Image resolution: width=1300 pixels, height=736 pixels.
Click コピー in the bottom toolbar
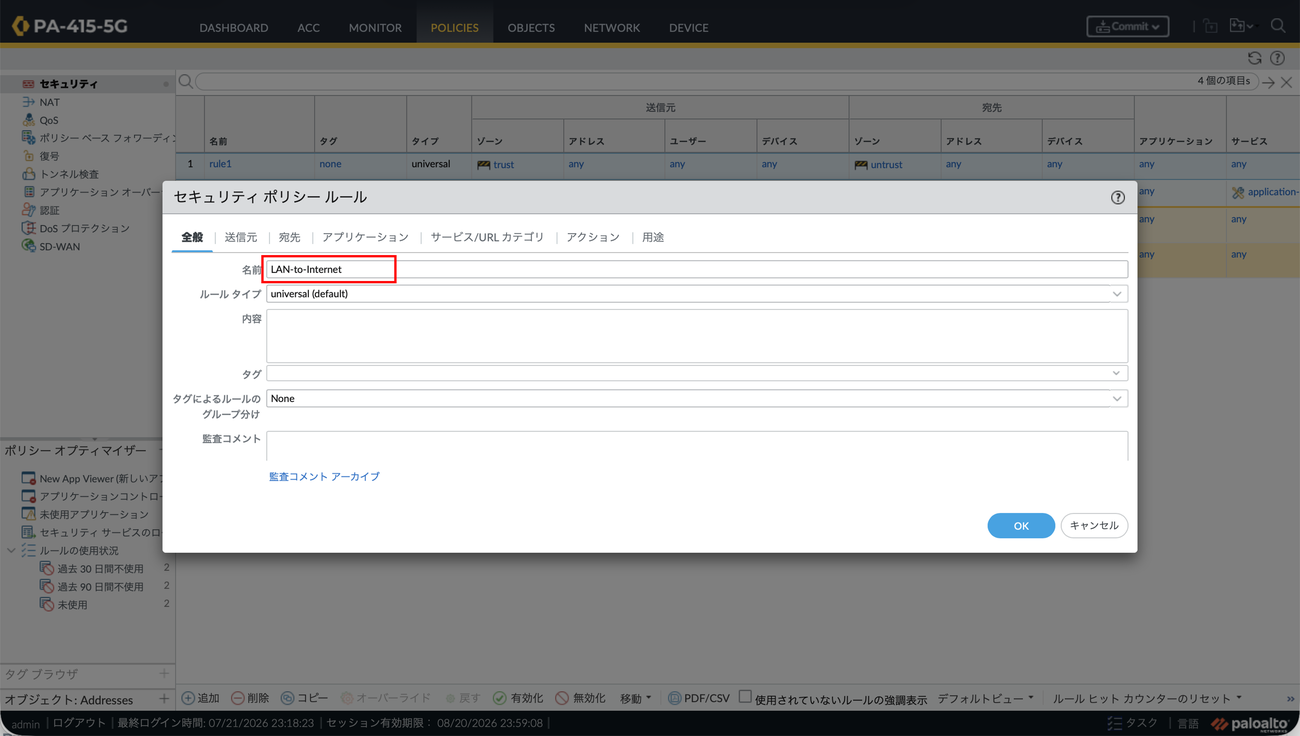click(304, 698)
